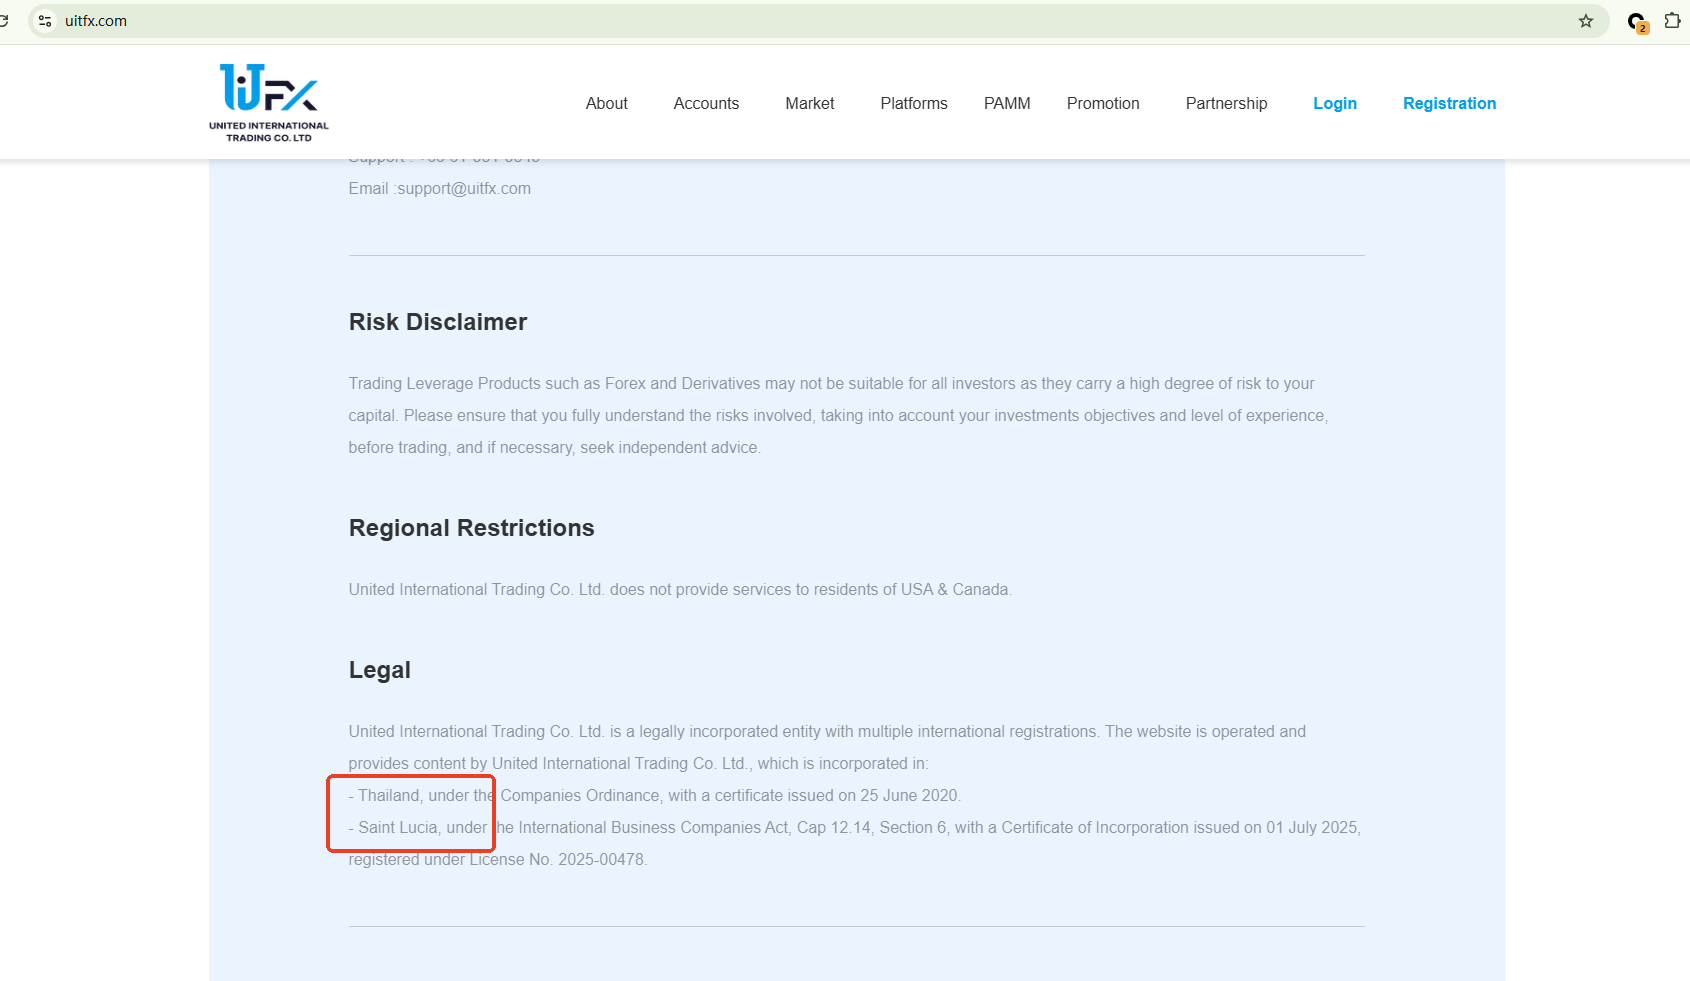The image size is (1690, 981).
Task: Click the Regional Restrictions heading
Action: coord(471,528)
